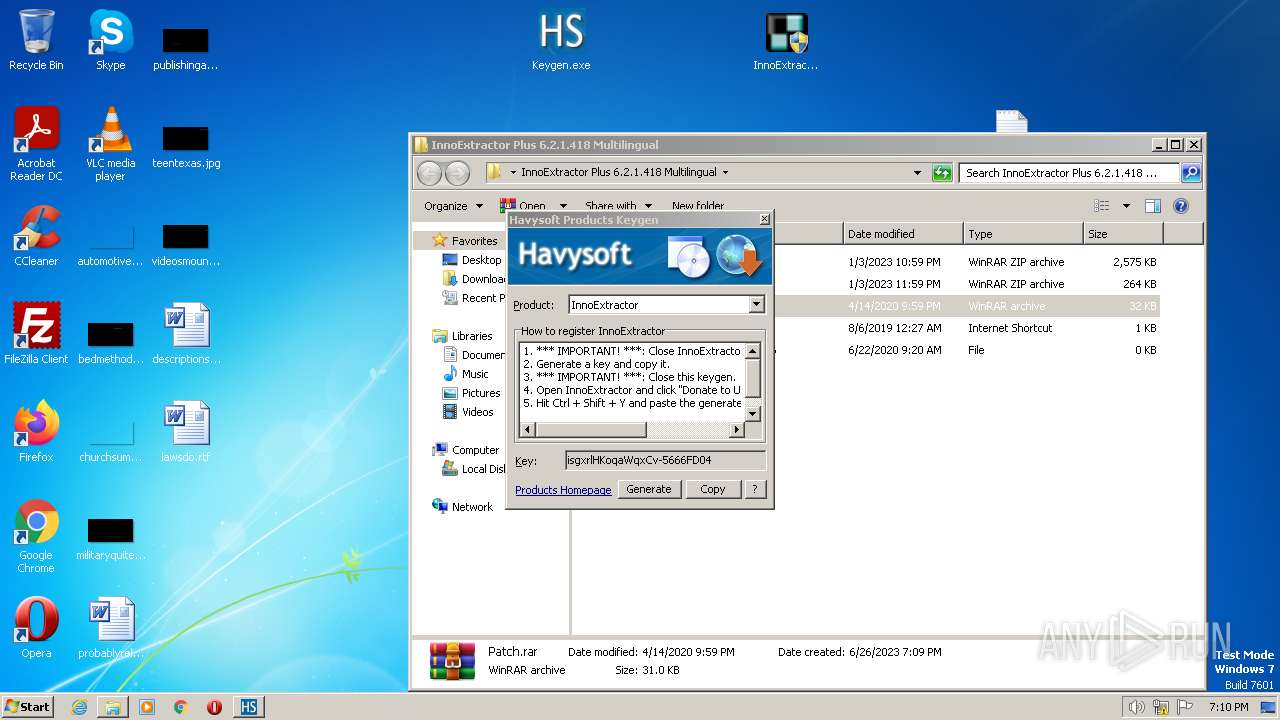Open Acrobat Reader DC shortcut
This screenshot has width=1280, height=720.
tap(36, 143)
